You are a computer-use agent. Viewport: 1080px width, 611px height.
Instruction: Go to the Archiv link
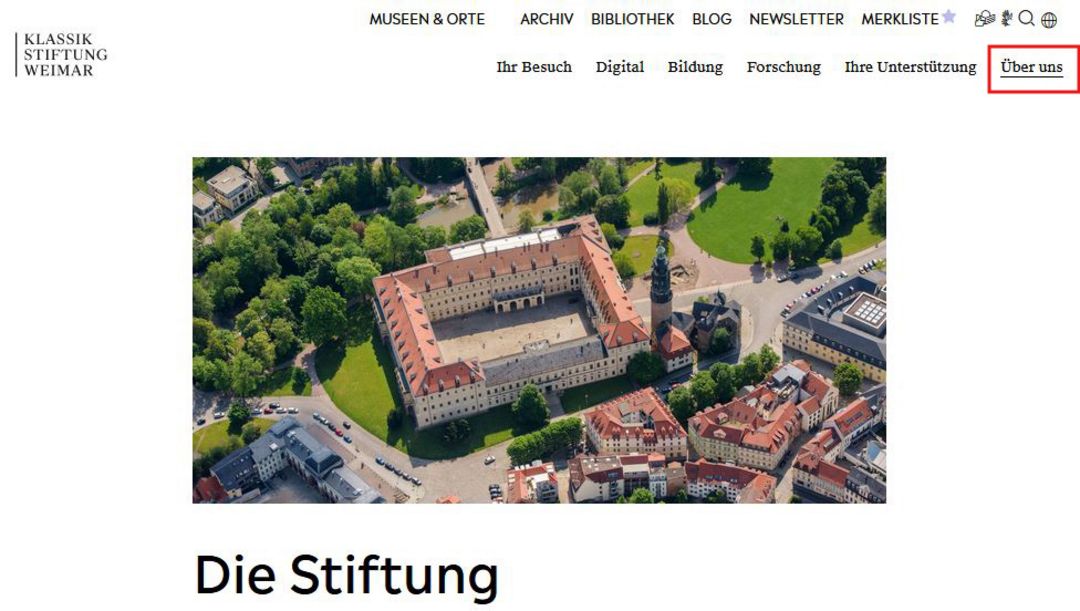point(547,19)
